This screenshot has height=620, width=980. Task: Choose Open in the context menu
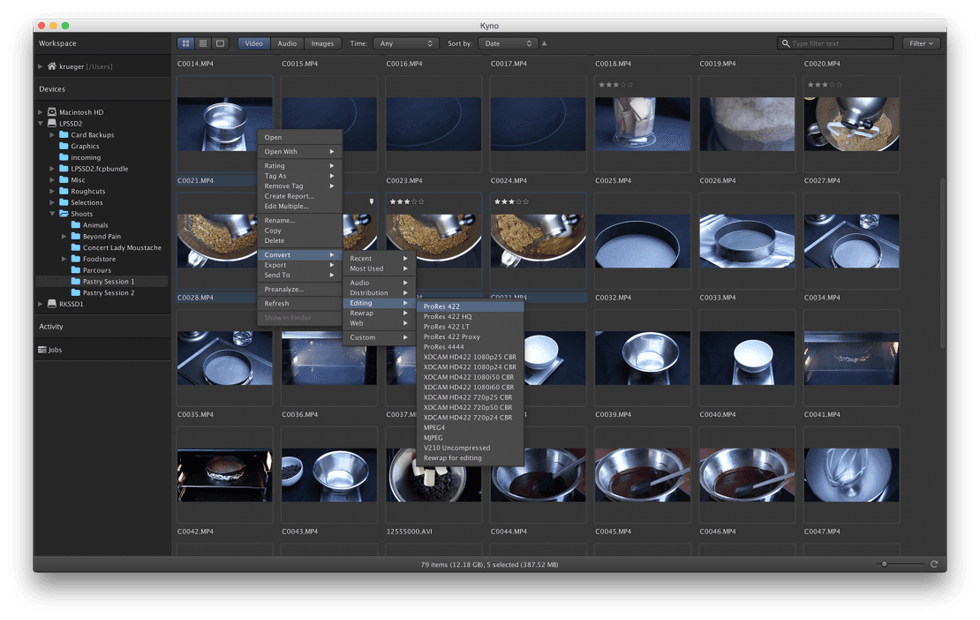pos(299,137)
